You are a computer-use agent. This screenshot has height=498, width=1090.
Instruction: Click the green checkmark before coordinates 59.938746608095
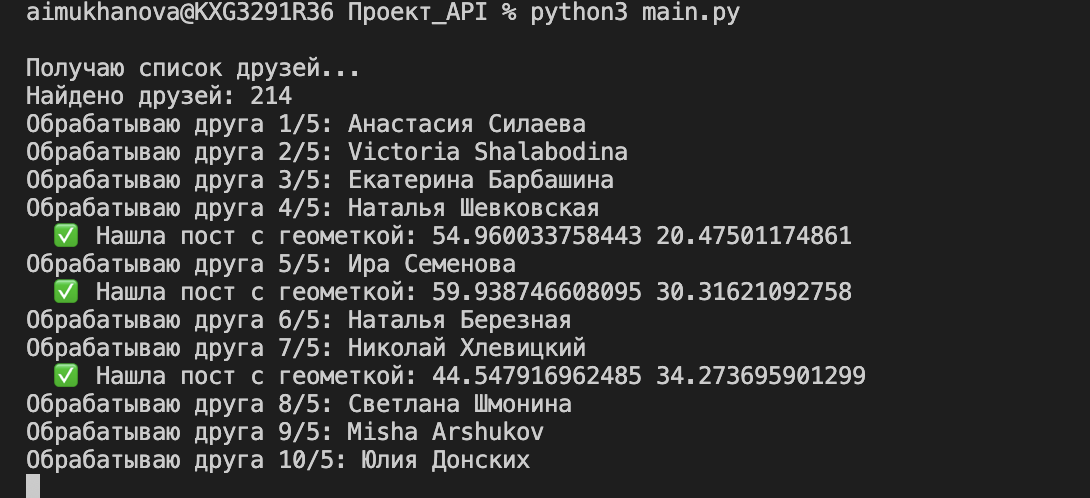point(66,292)
